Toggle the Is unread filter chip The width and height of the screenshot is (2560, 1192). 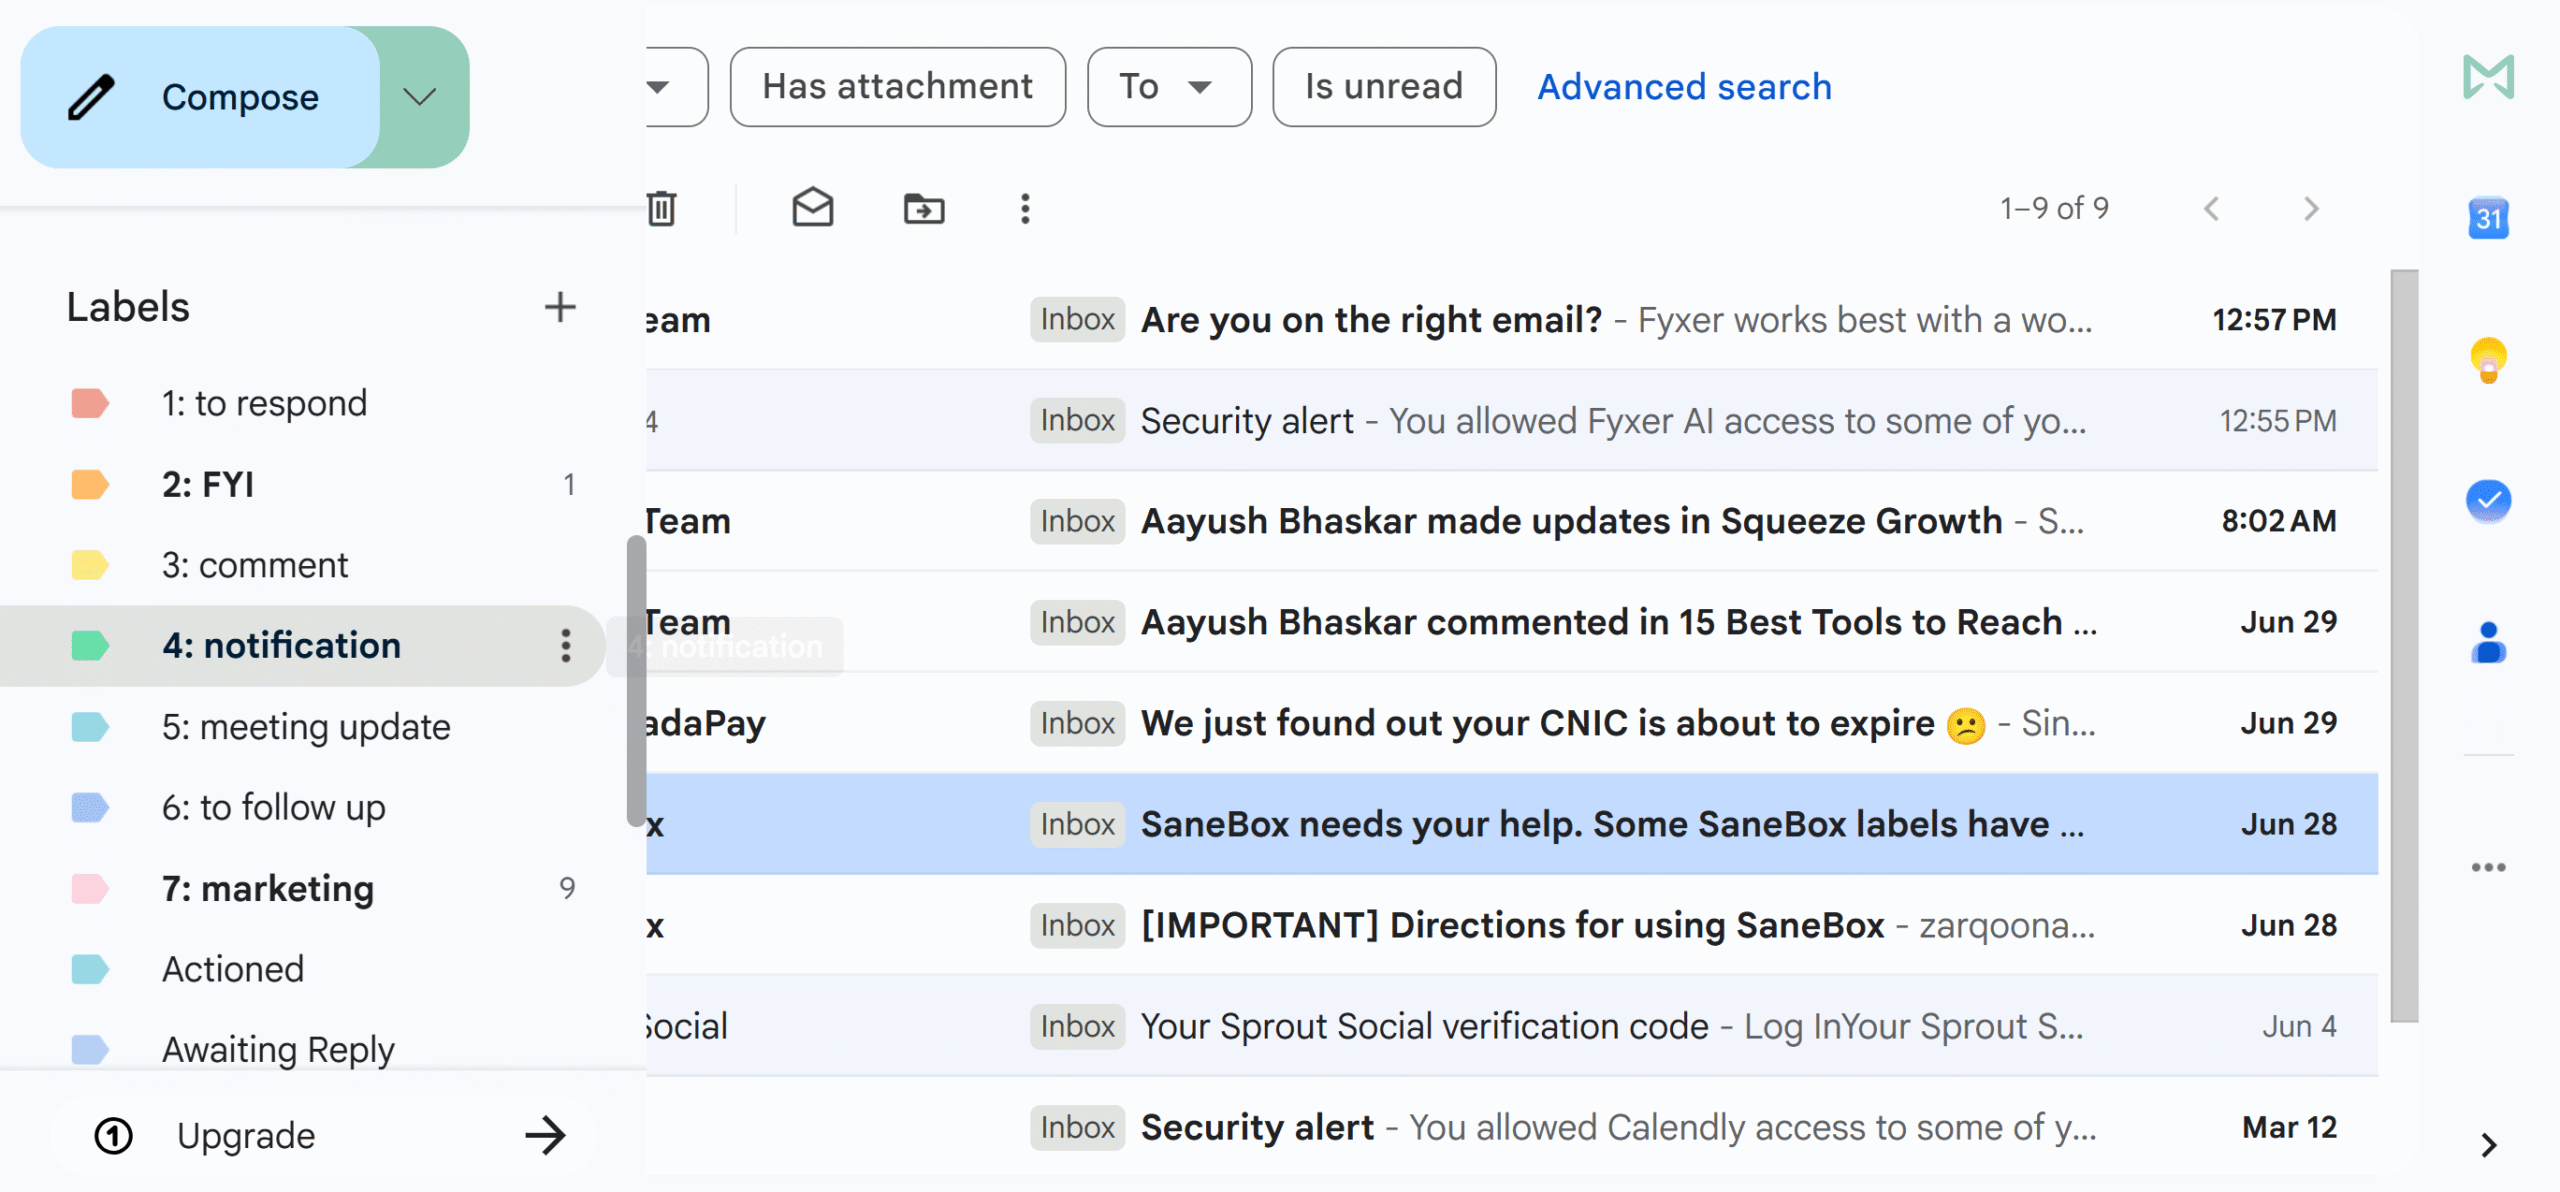pyautogui.click(x=1384, y=87)
